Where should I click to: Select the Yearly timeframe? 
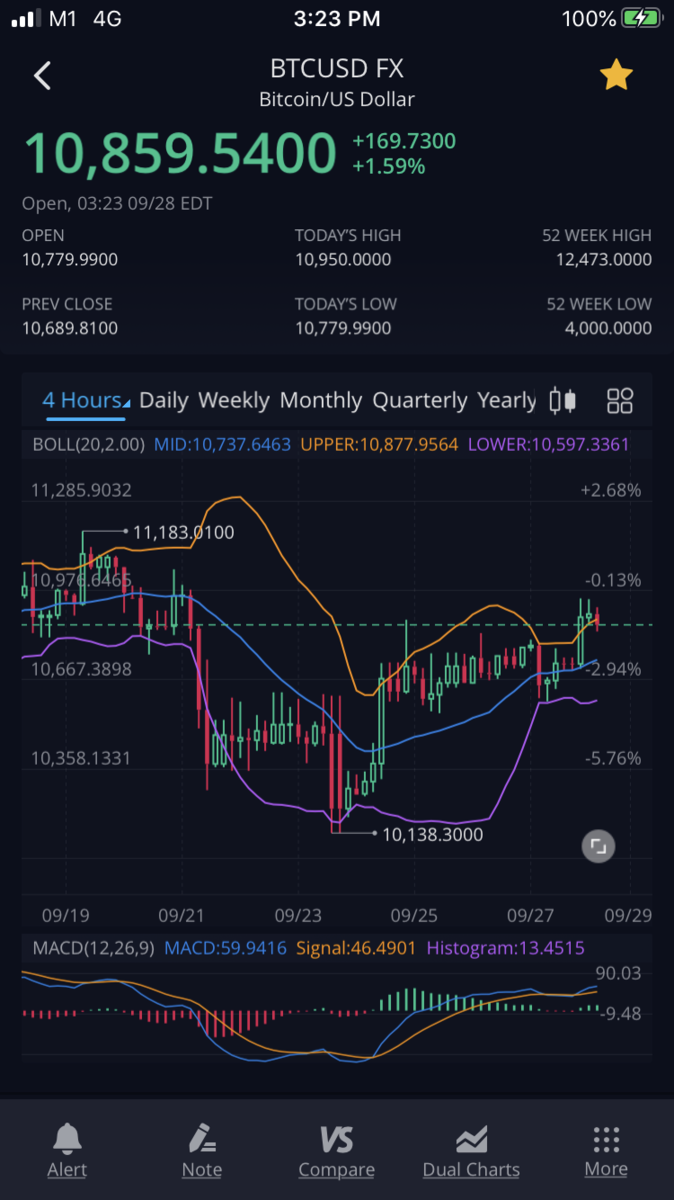(x=507, y=401)
